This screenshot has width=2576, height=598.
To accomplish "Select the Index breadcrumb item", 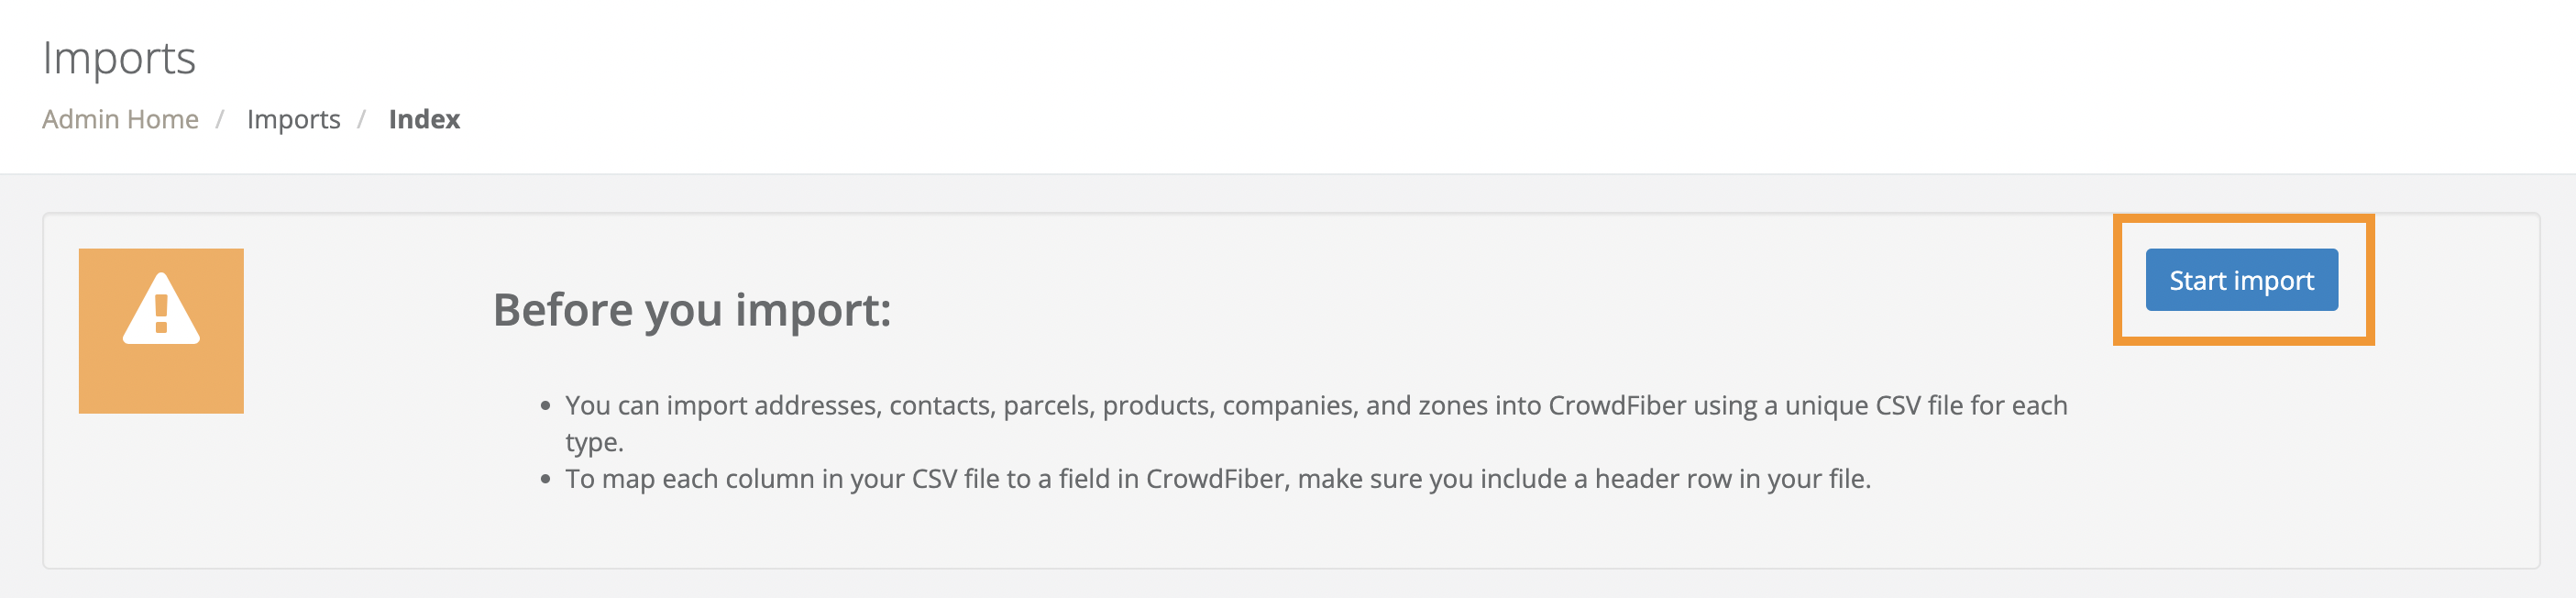I will tap(424, 119).
